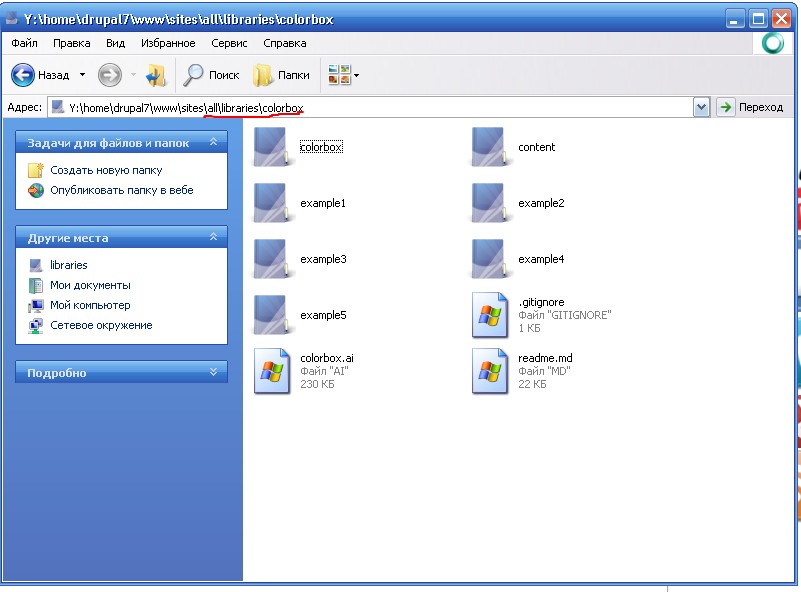
Task: Click the address path input field
Action: coord(370,107)
